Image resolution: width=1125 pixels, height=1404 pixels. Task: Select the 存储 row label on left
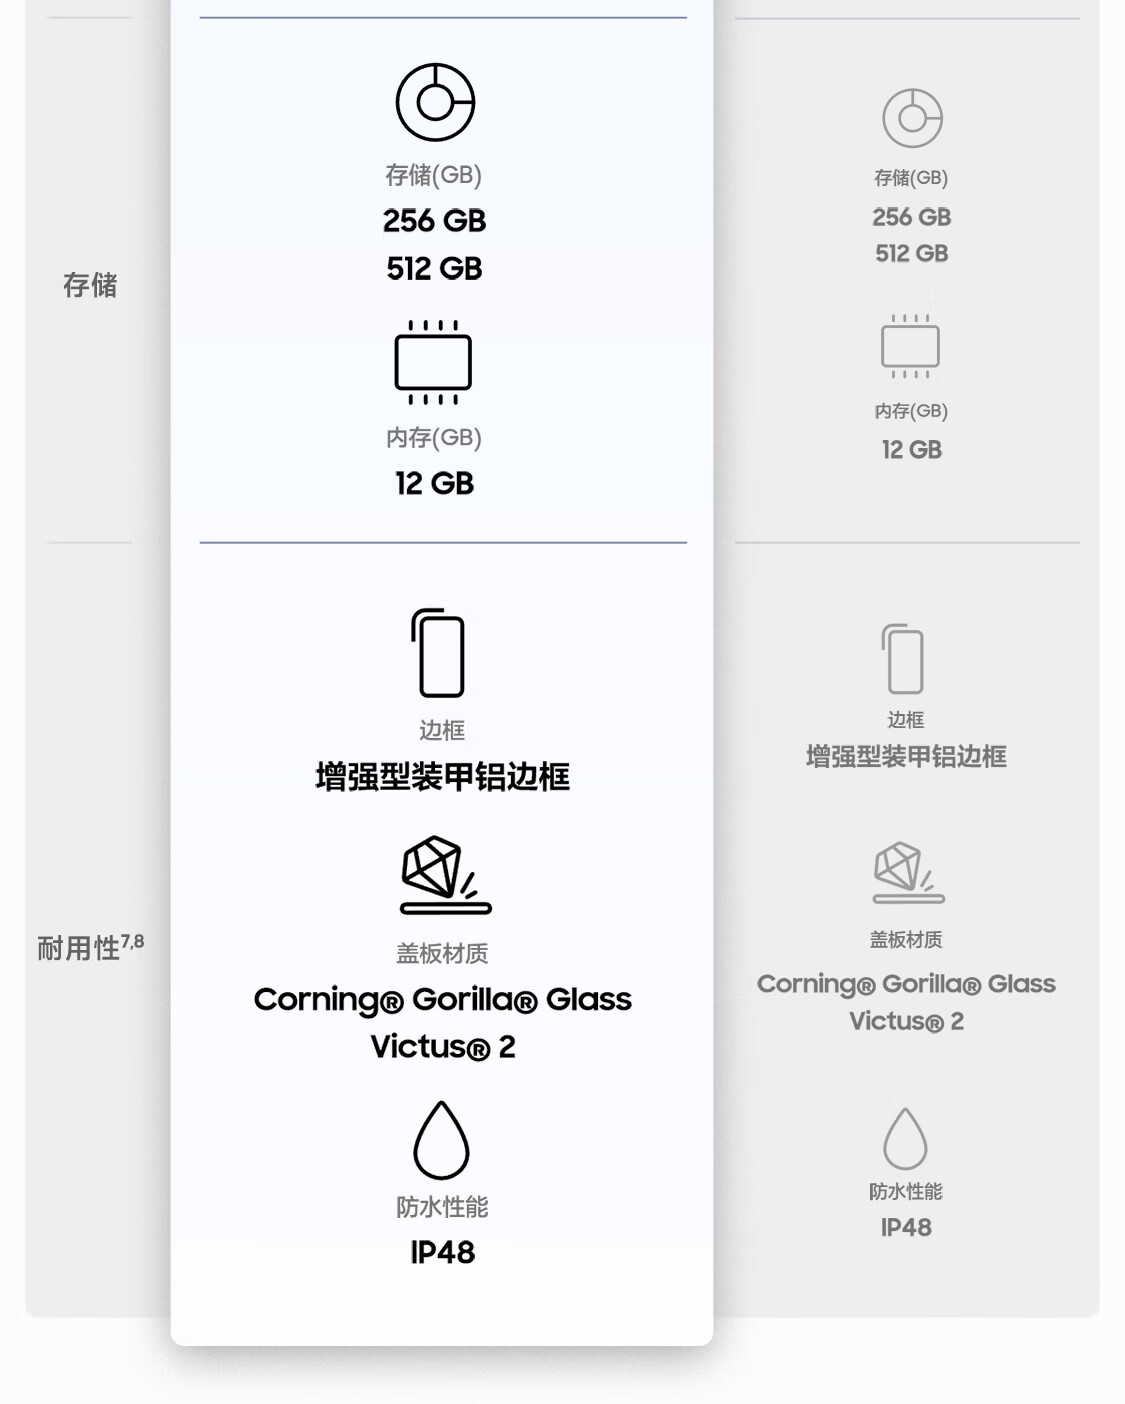coord(90,285)
